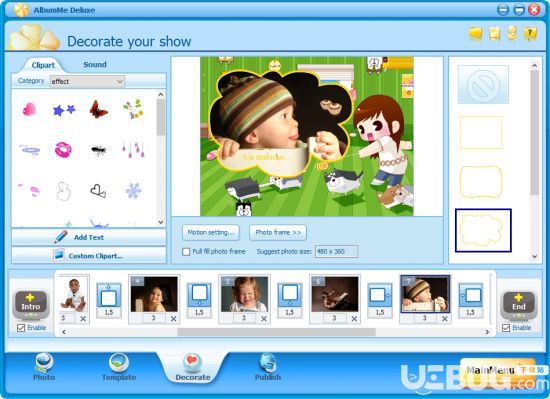The height and width of the screenshot is (399, 550).
Task: Open the yellow folder icon in header
Action: point(476,34)
